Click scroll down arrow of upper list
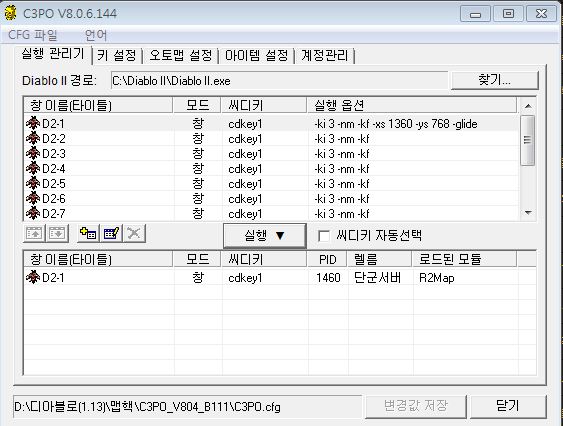The image size is (563, 426). (528, 213)
